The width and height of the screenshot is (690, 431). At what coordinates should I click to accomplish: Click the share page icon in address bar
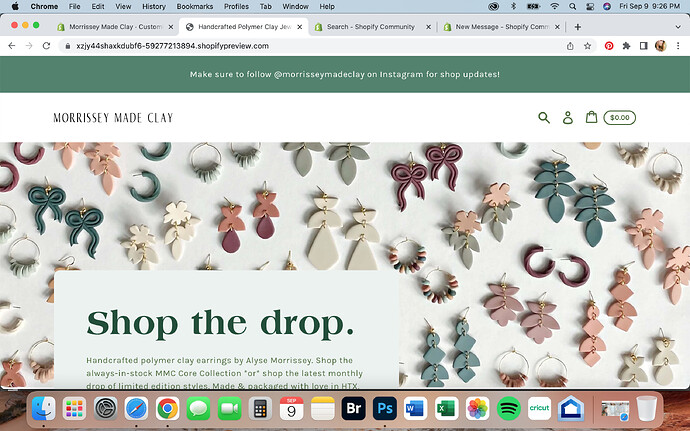point(570,46)
